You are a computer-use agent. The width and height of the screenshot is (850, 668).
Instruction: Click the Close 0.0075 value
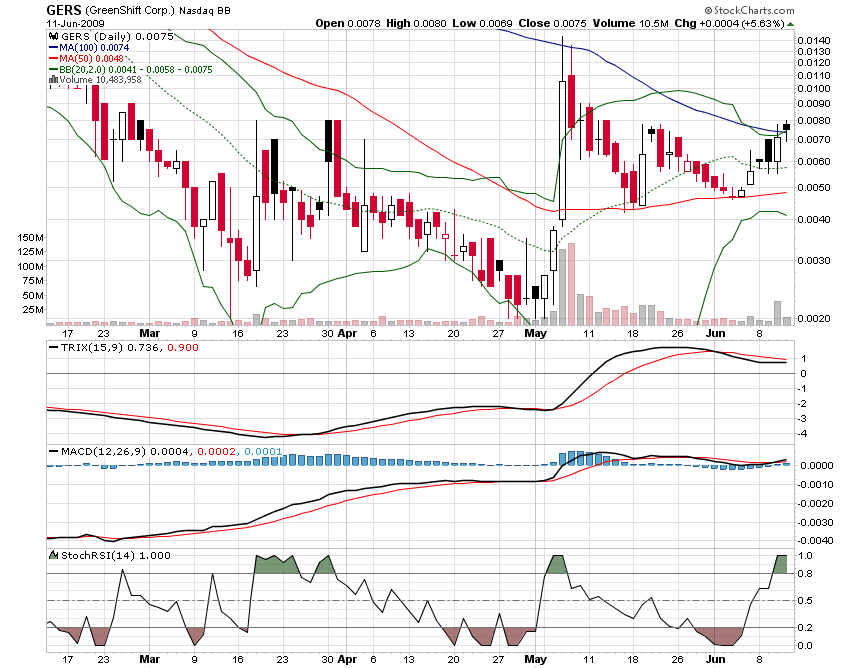pyautogui.click(x=552, y=23)
